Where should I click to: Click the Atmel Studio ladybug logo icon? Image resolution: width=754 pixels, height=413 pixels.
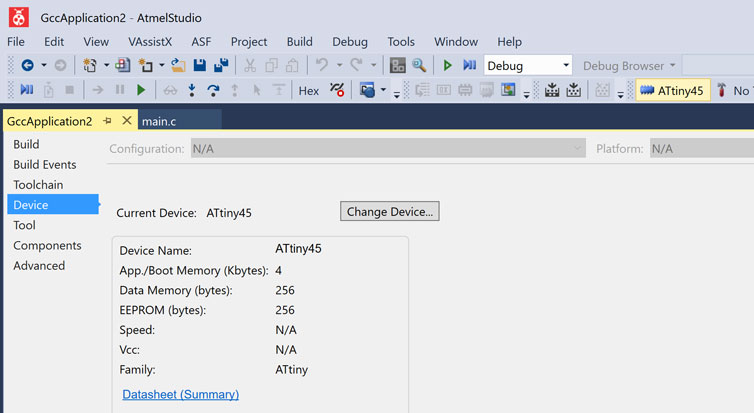(x=19, y=18)
